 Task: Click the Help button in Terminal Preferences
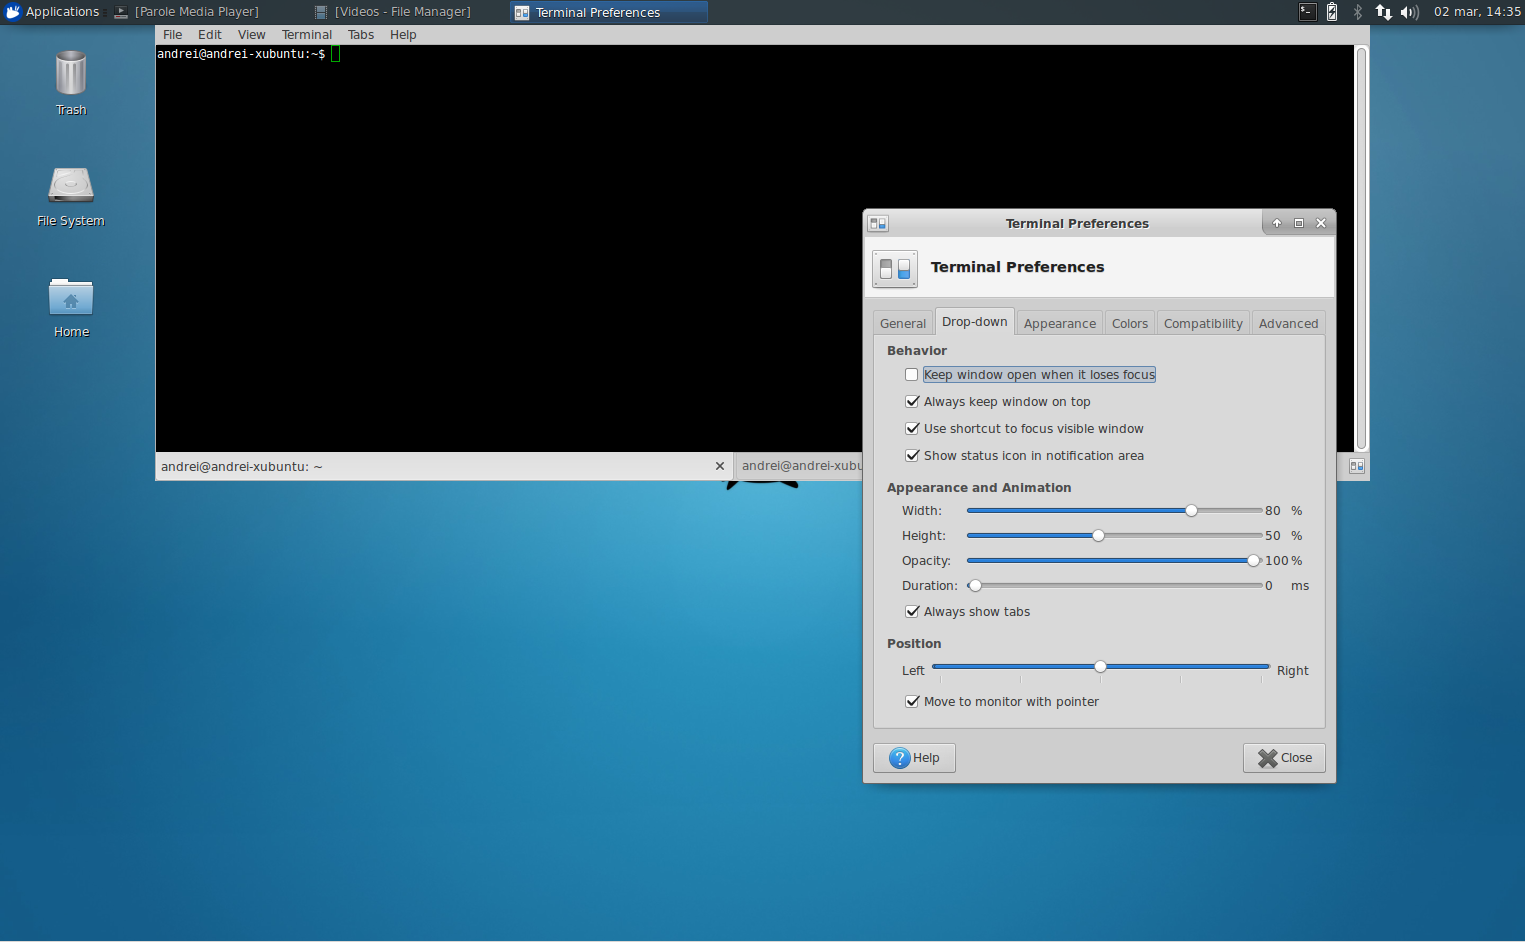pyautogui.click(x=913, y=757)
